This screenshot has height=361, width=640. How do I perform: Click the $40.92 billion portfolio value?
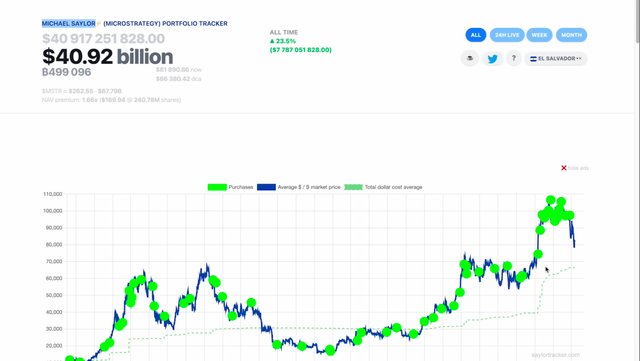pos(108,56)
